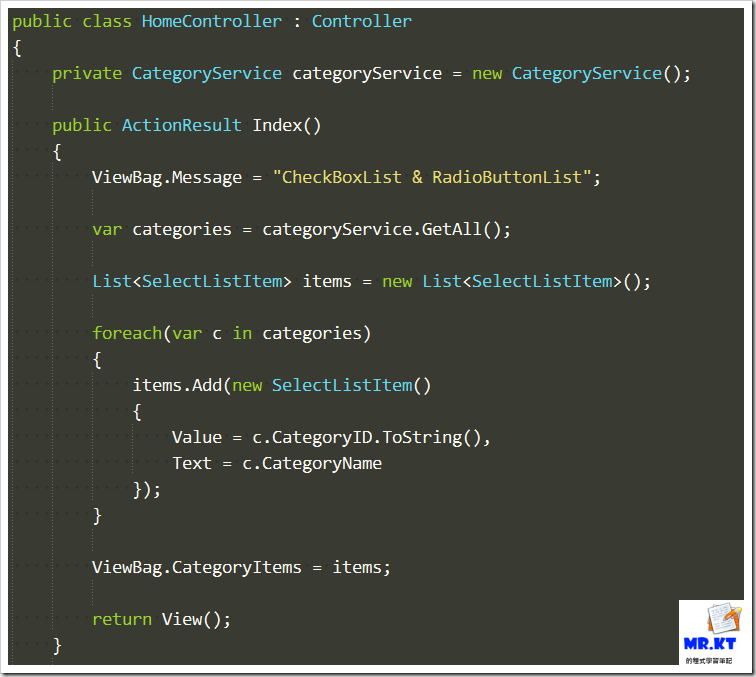The width and height of the screenshot is (756, 677).
Task: Click the return View(); statement
Action: tap(162, 620)
